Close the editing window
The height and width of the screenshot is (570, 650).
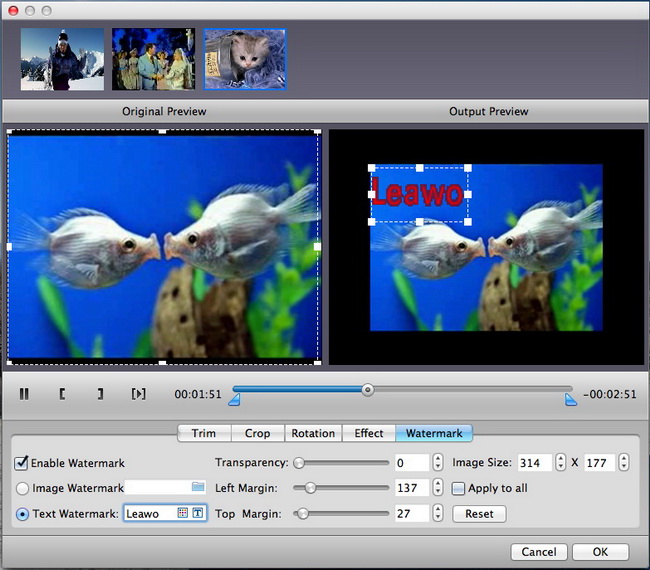tap(13, 10)
